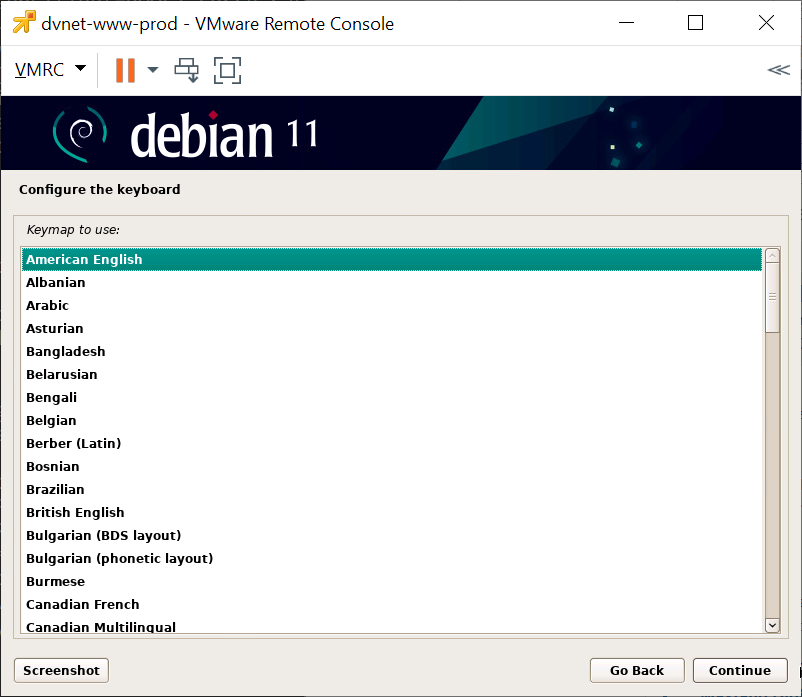Open the VMRC menu
Screen dimensions: 802x697
tap(50, 70)
